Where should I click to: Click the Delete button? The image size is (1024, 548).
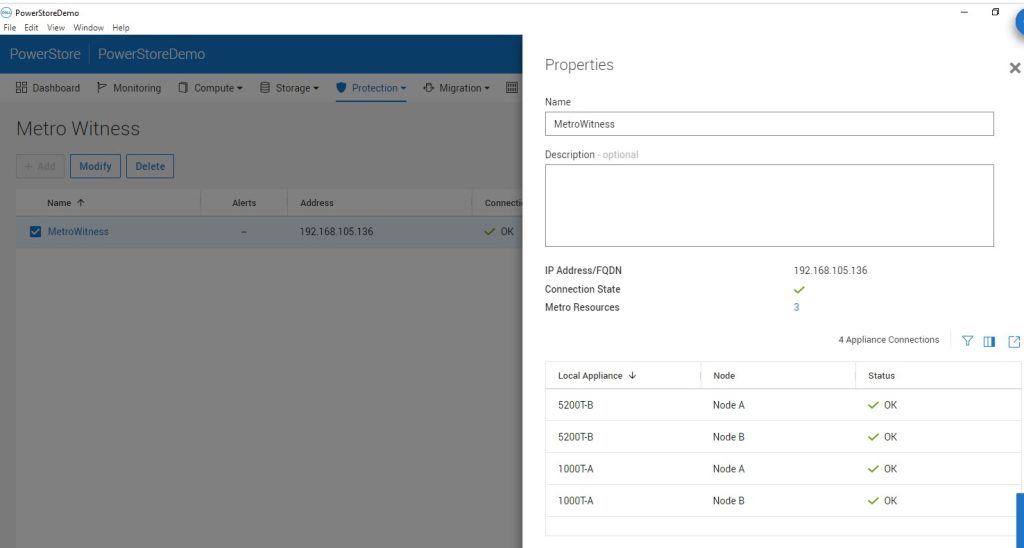click(x=150, y=166)
